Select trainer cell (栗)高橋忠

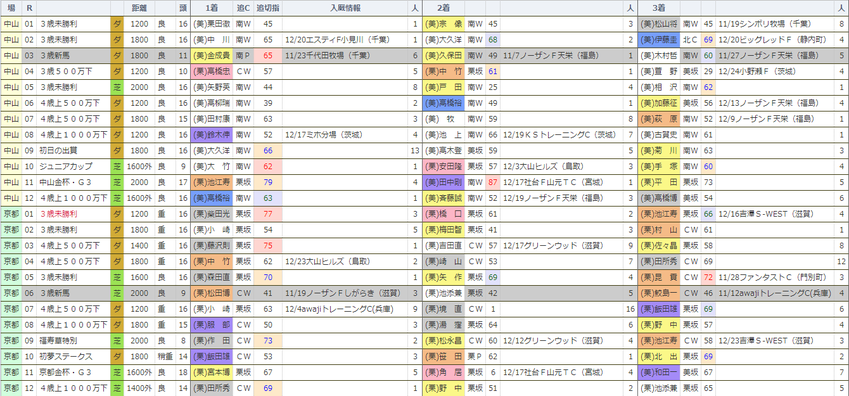click(x=212, y=72)
